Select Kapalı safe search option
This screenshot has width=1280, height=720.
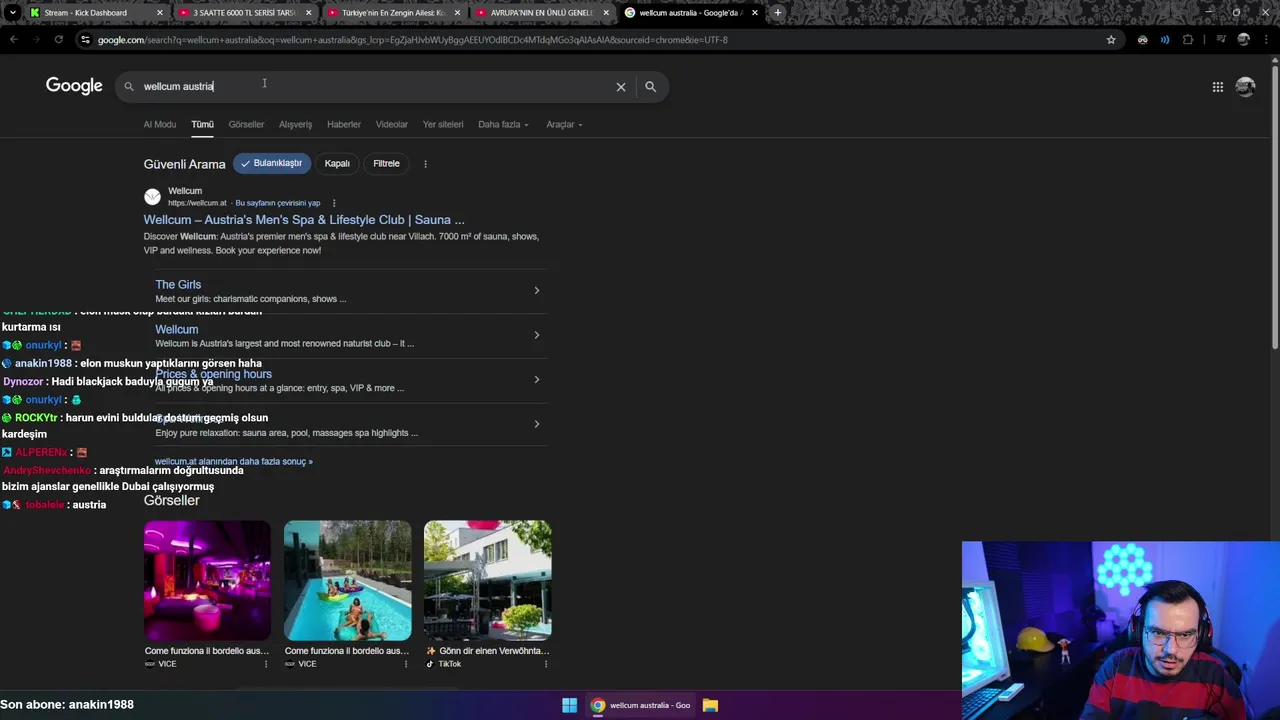click(337, 163)
